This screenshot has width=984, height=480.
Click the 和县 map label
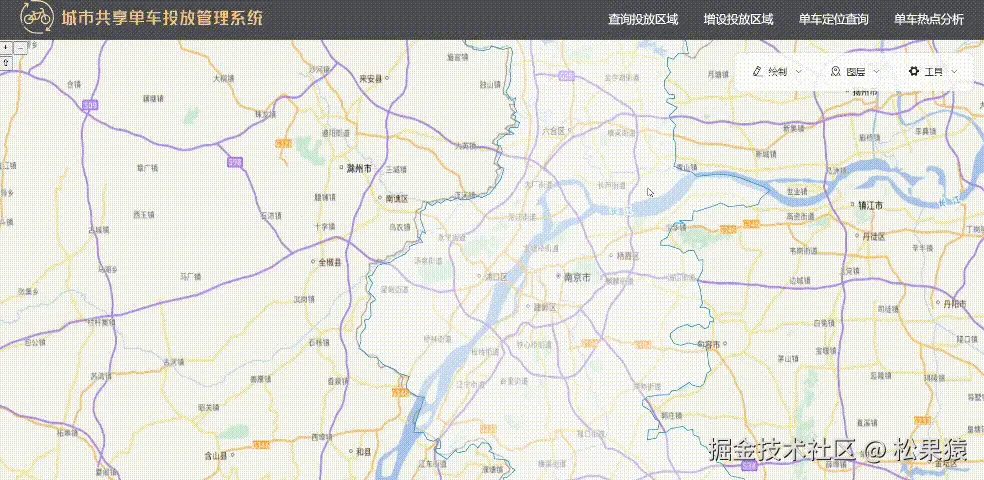(x=363, y=451)
